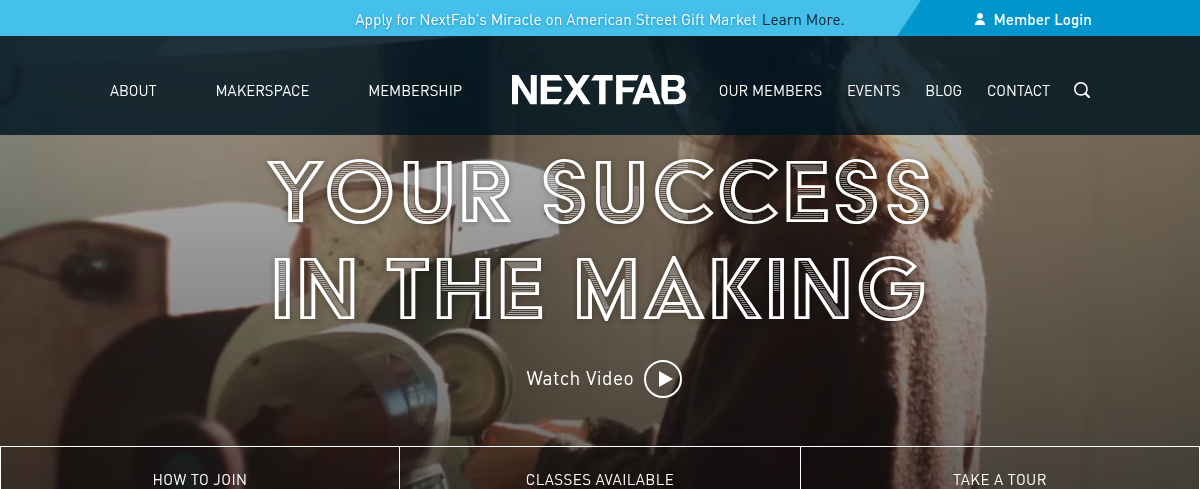Open the About menu item

(133, 91)
